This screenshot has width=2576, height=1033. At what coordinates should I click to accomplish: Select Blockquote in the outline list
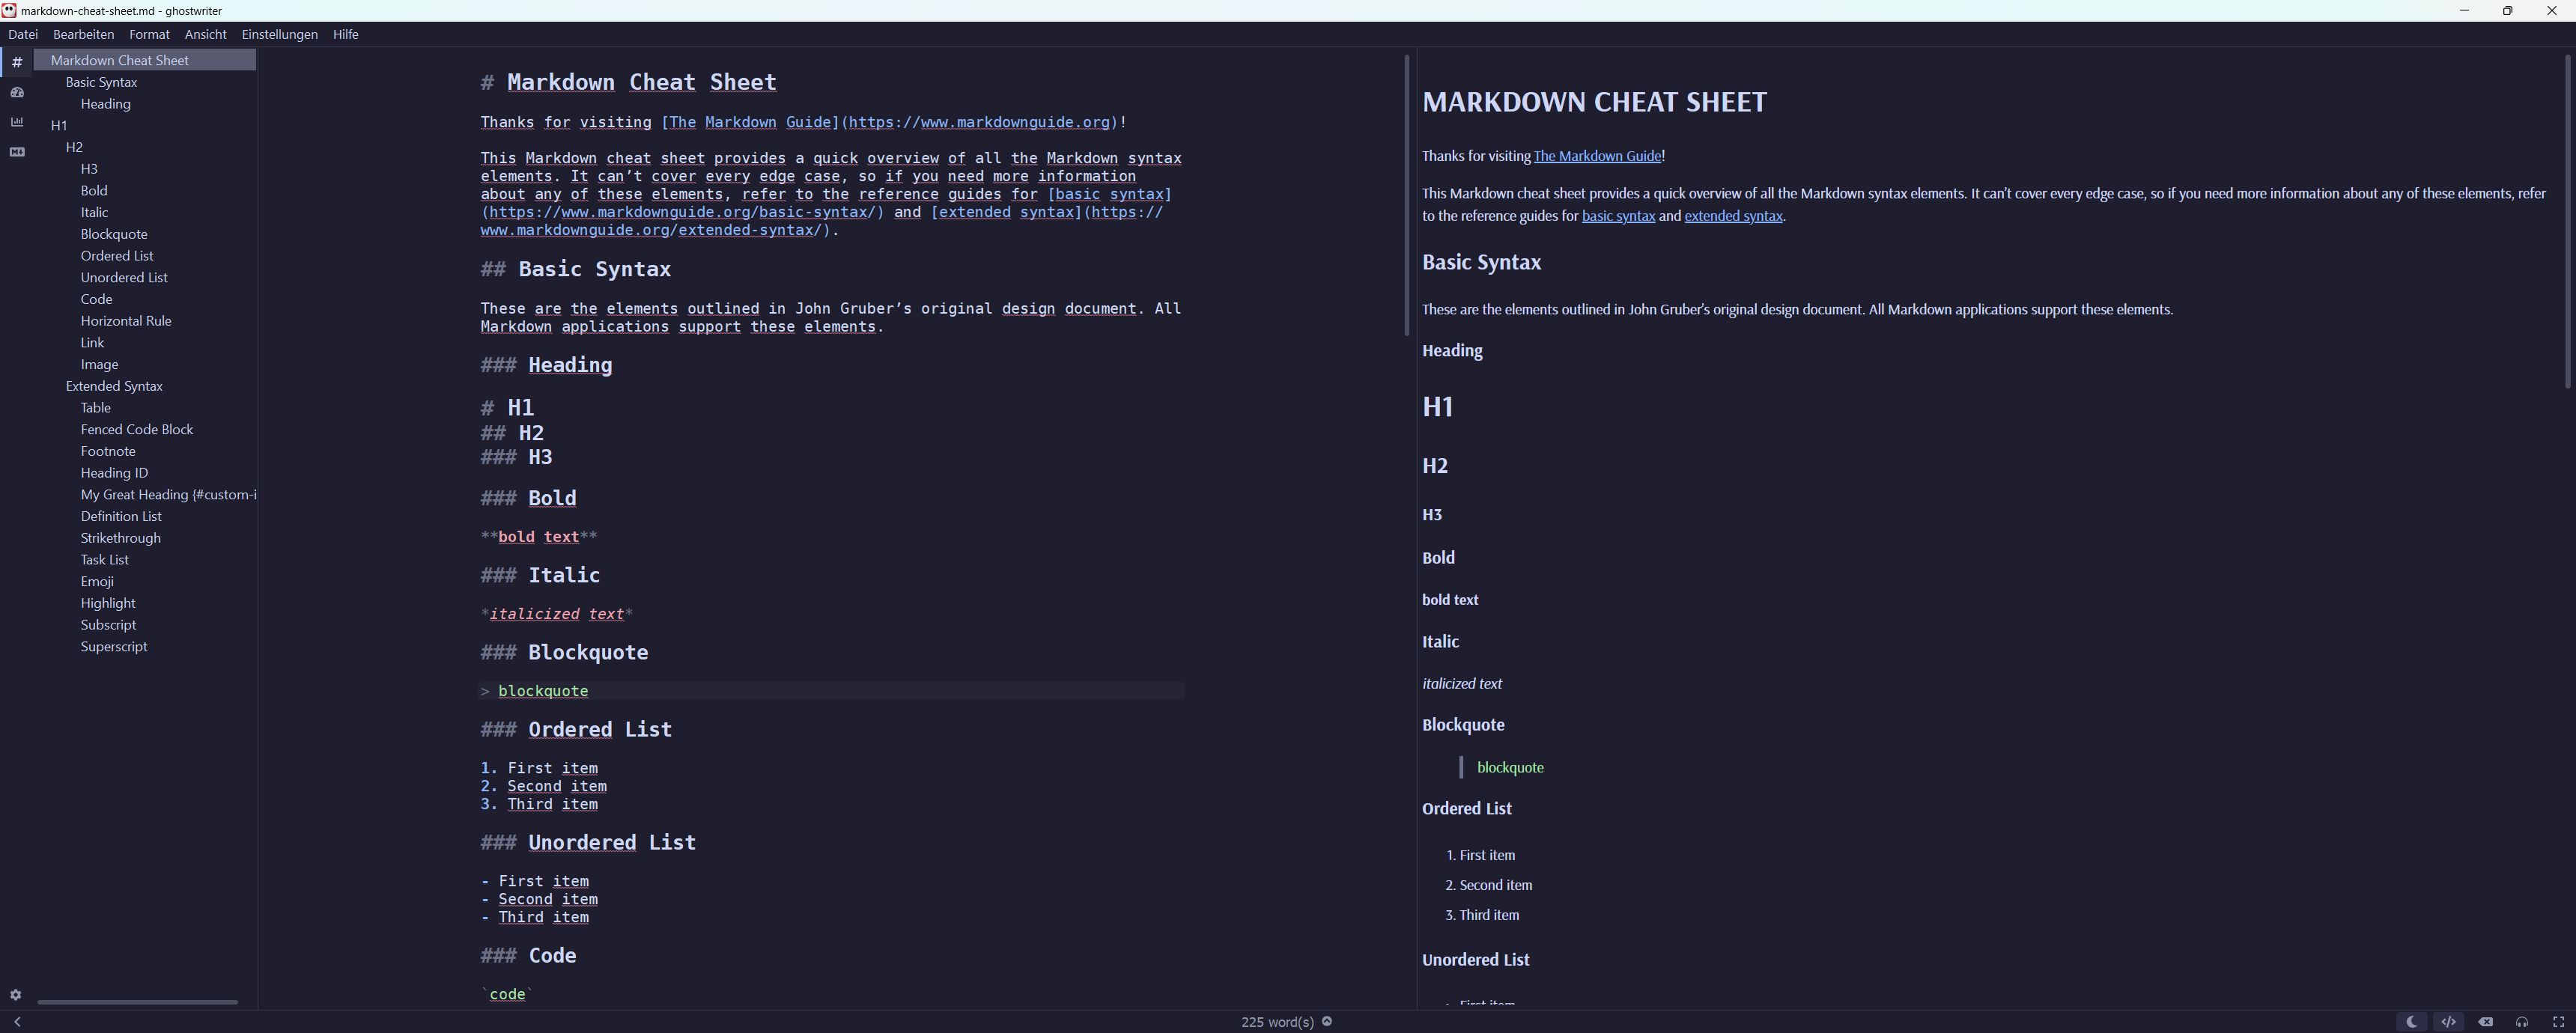click(x=114, y=233)
